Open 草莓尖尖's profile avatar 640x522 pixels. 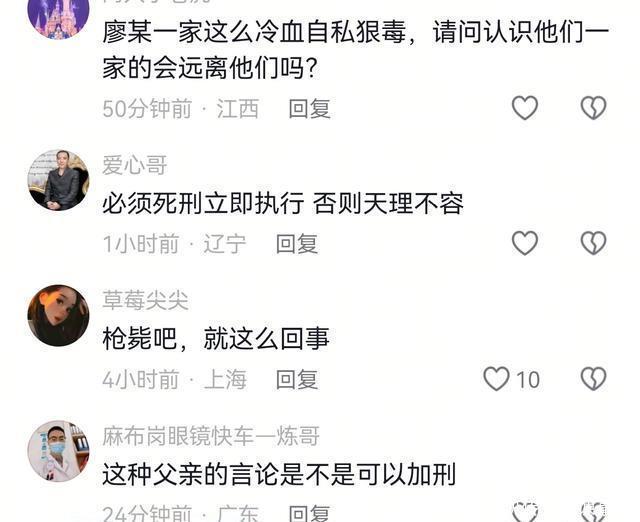[x=58, y=315]
